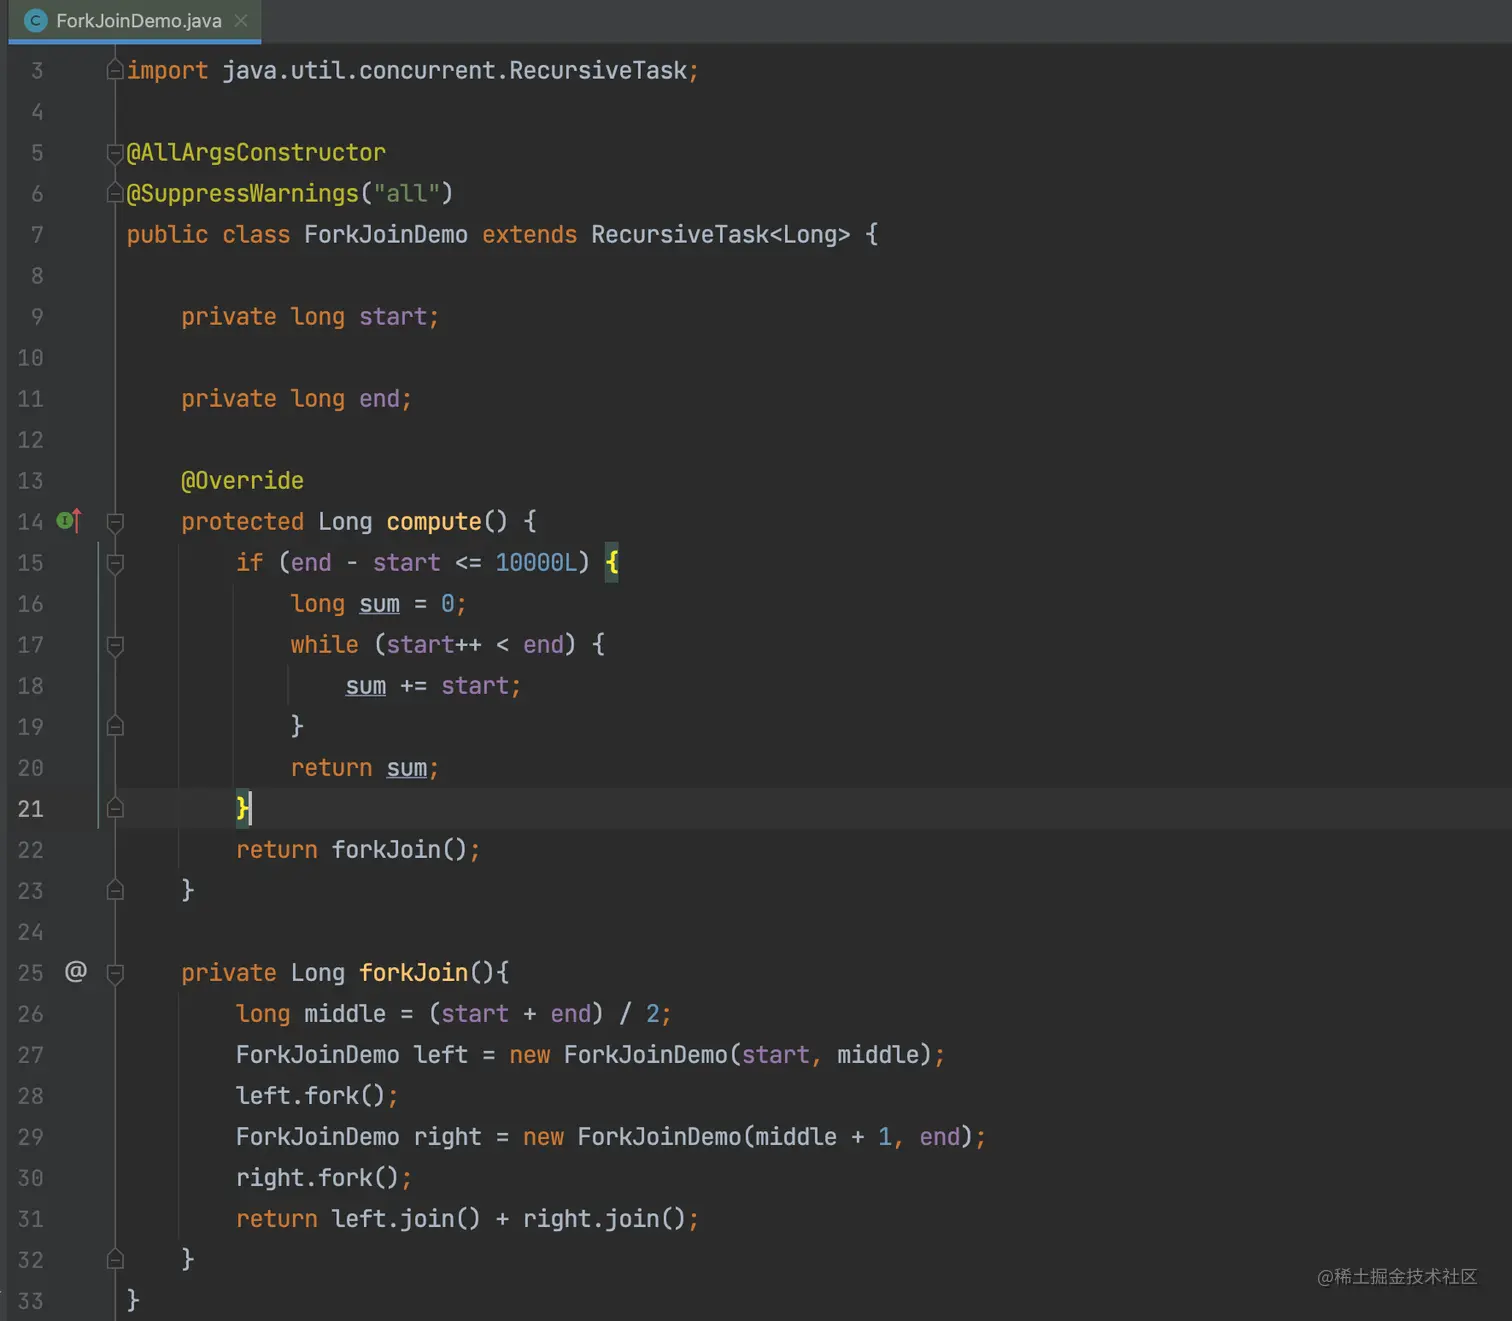The width and height of the screenshot is (1512, 1321).
Task: Click left.join() on line 31
Action: pyautogui.click(x=406, y=1219)
